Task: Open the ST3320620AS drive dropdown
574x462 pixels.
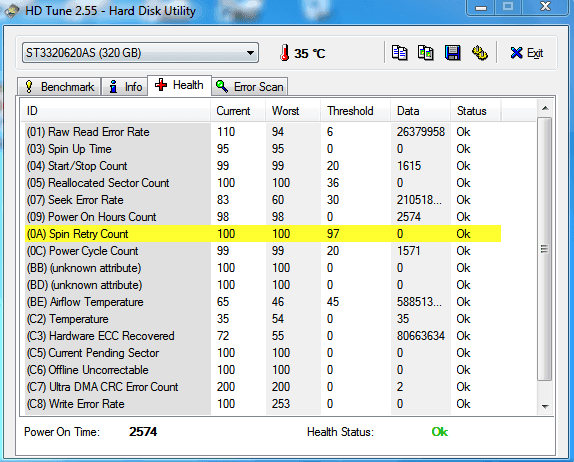Action: coord(140,53)
